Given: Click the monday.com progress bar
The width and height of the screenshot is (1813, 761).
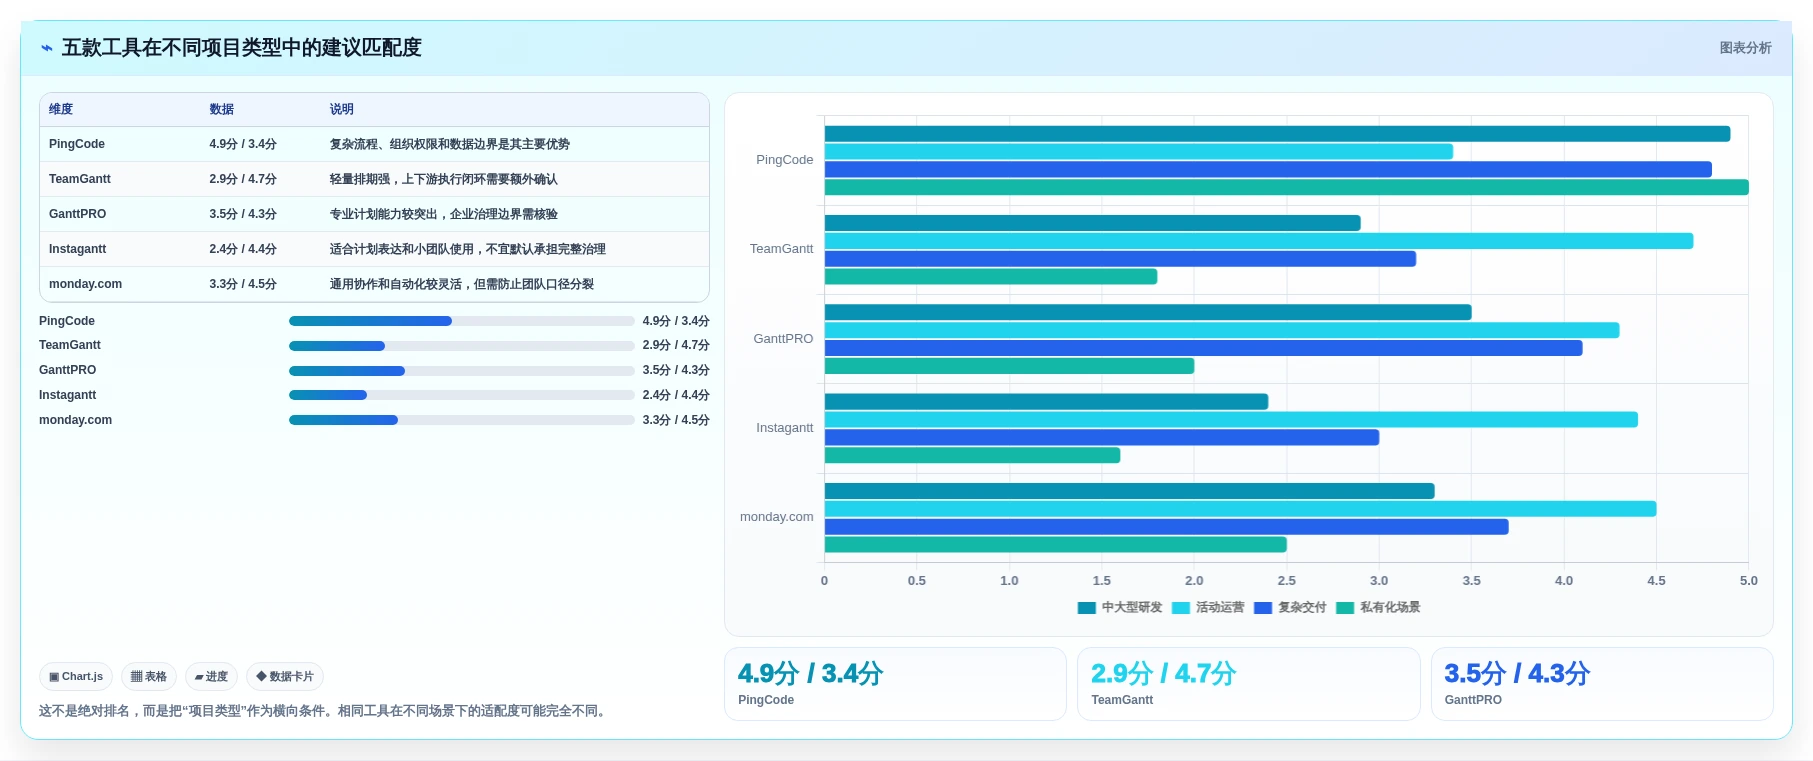Looking at the screenshot, I should point(461,420).
